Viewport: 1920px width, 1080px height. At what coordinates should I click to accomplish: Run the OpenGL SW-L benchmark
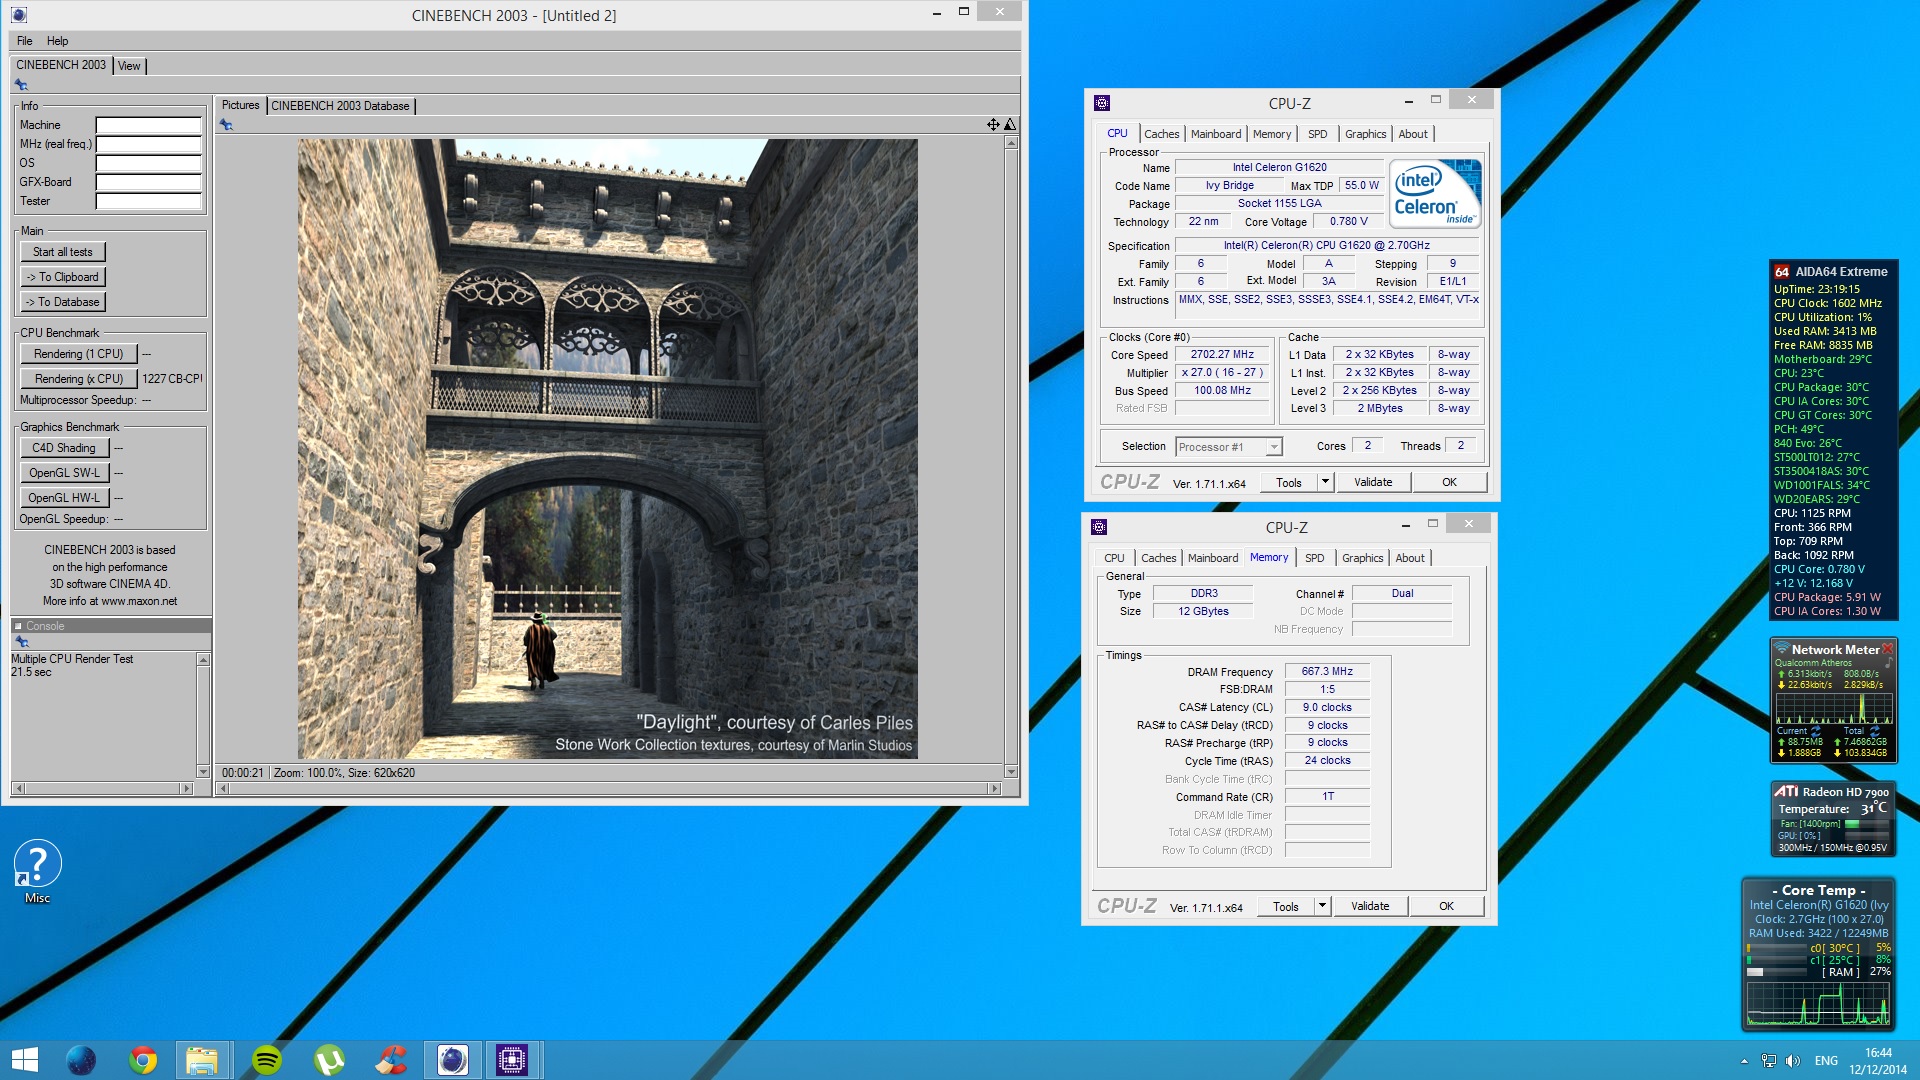pos(64,473)
